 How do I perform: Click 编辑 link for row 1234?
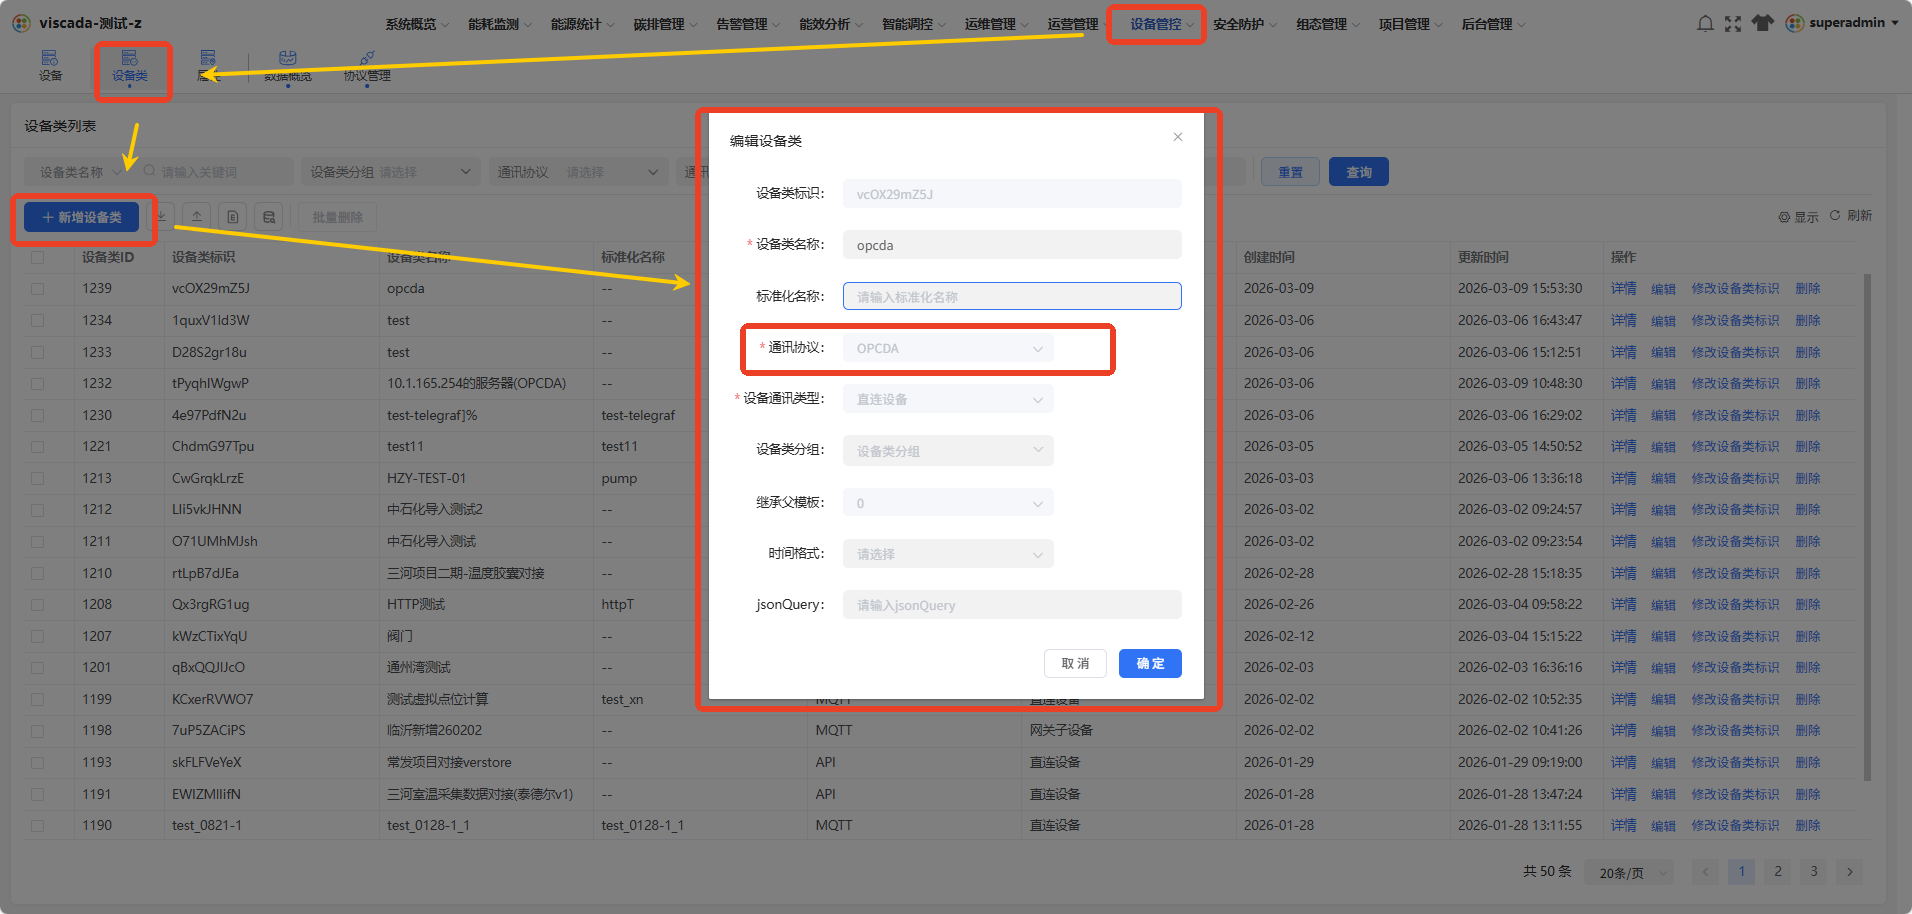tap(1663, 321)
